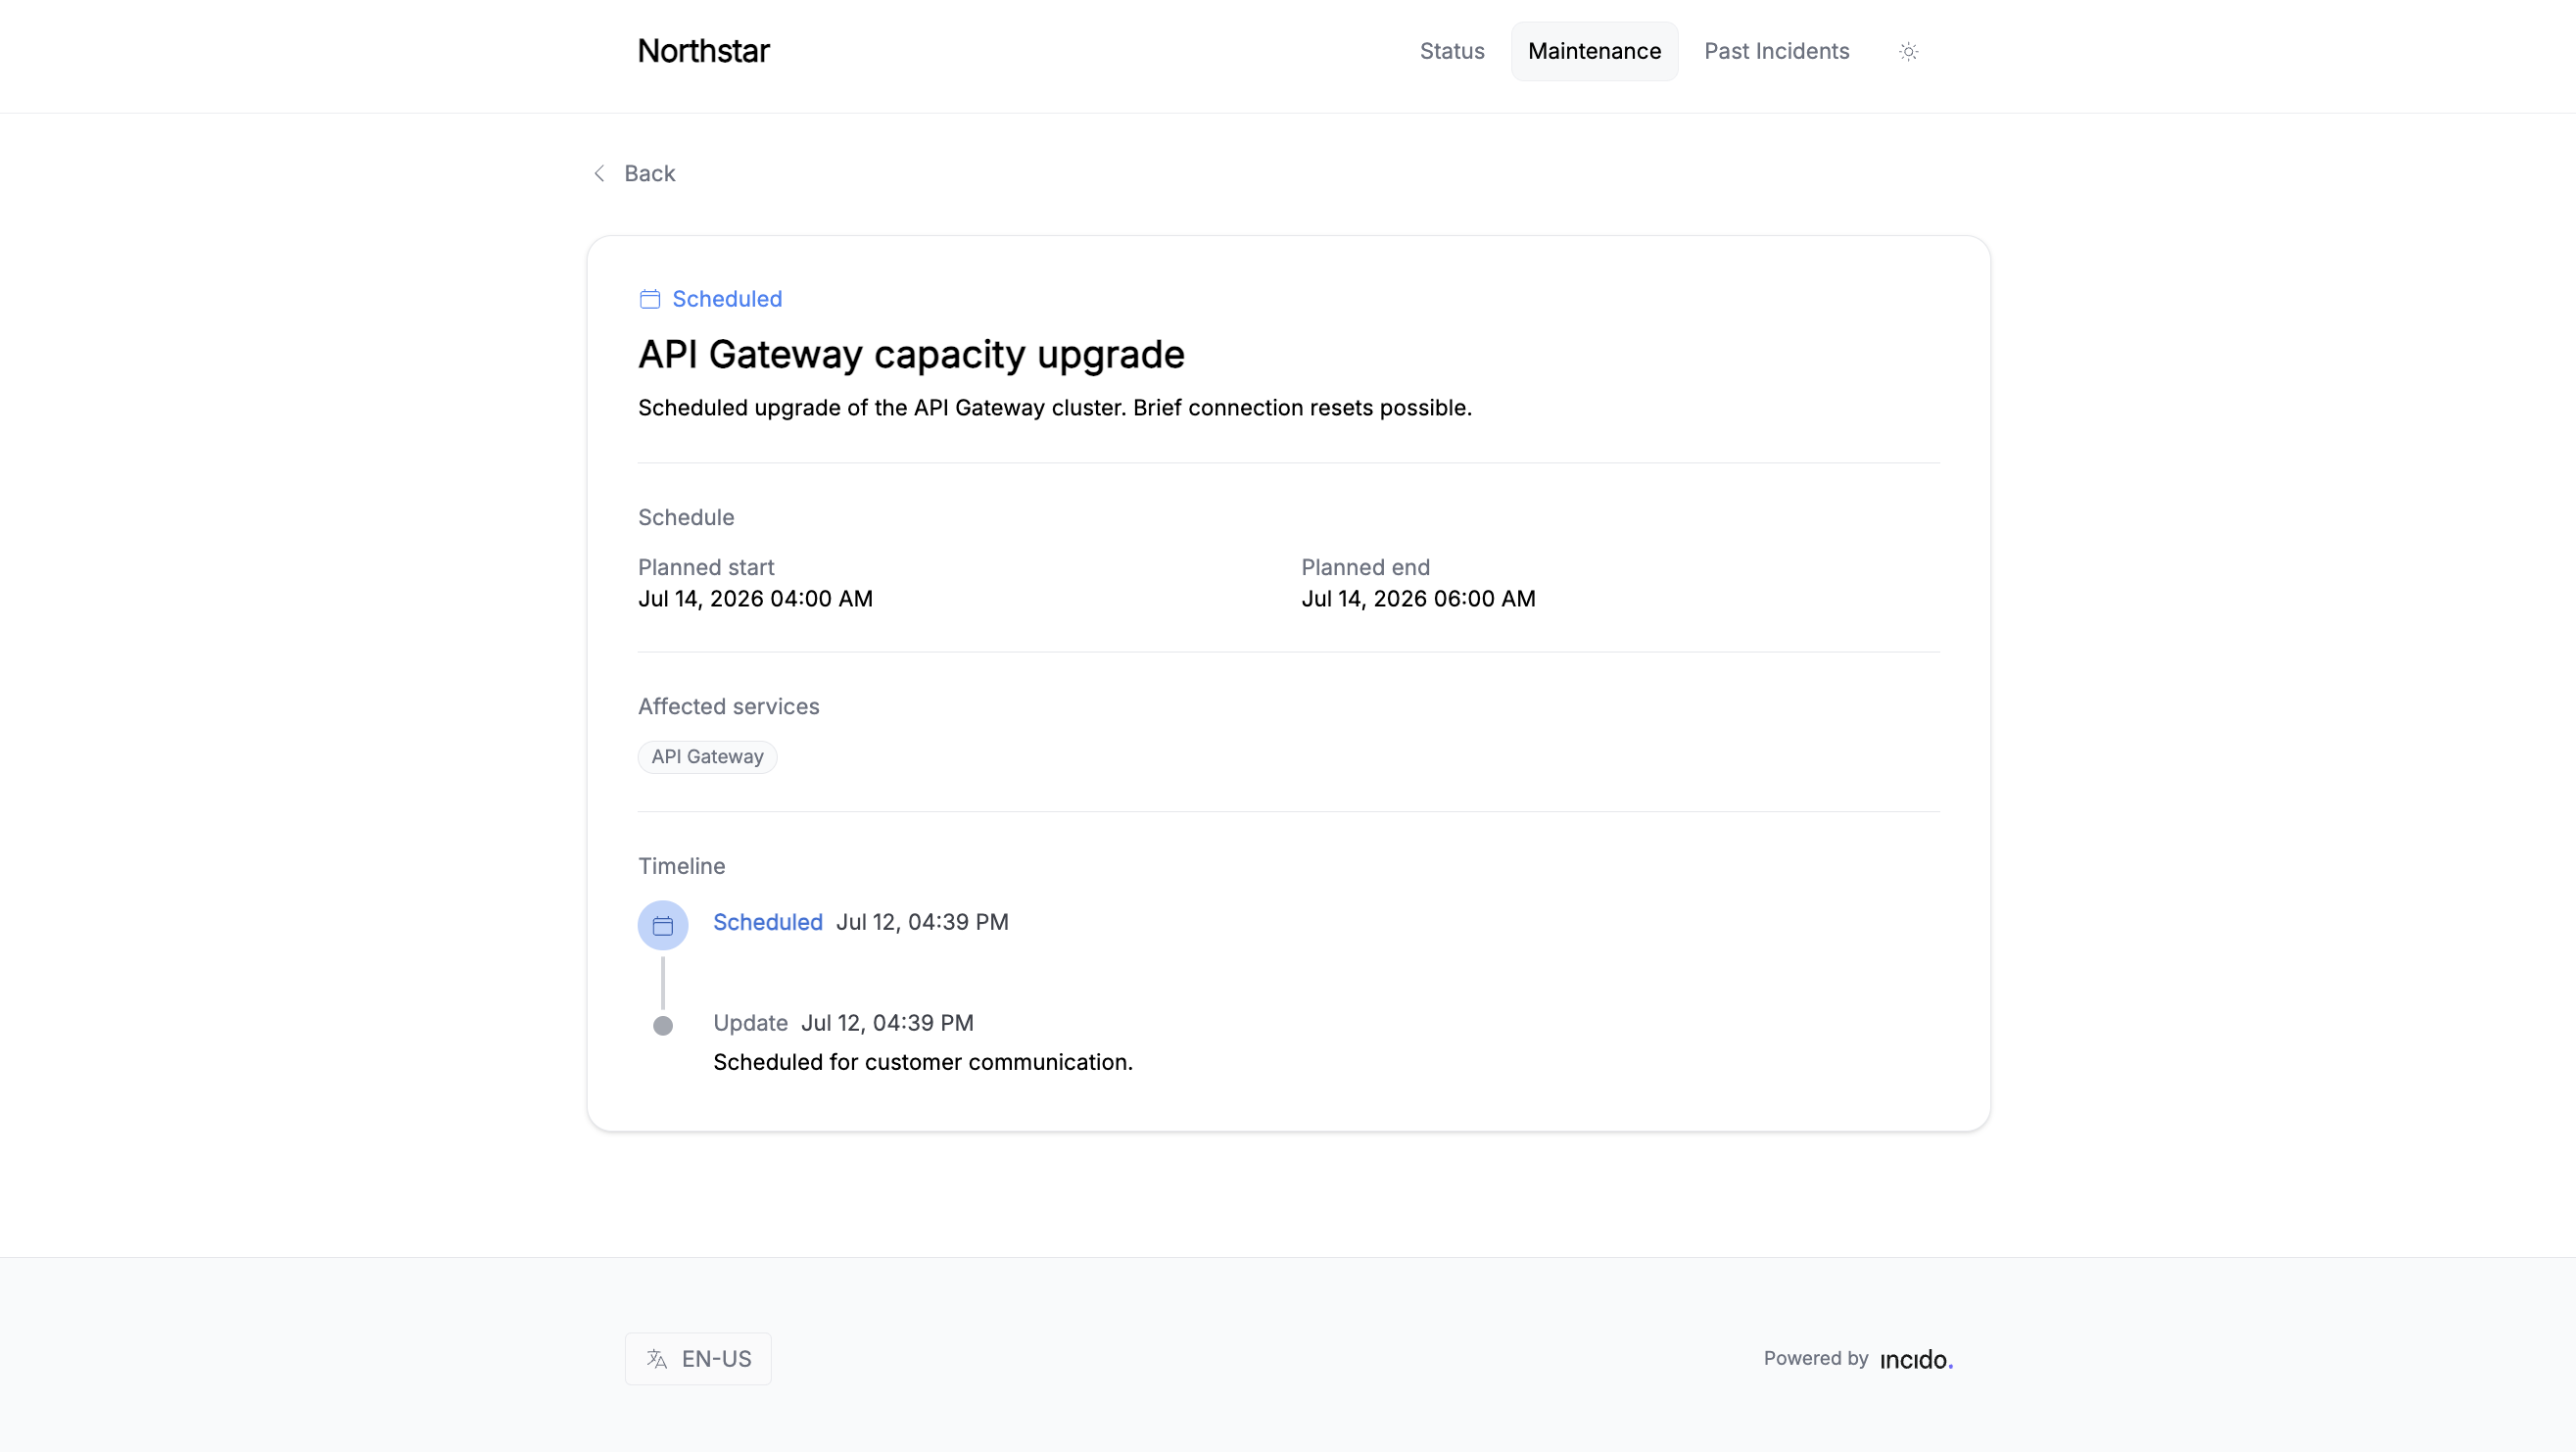2576x1452 pixels.
Task: Click the Scheduled entry's Jul 12 timestamp
Action: [922, 922]
